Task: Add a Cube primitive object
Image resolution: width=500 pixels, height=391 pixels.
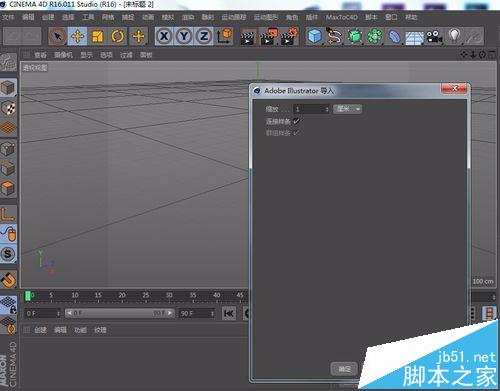Action: [x=314, y=36]
